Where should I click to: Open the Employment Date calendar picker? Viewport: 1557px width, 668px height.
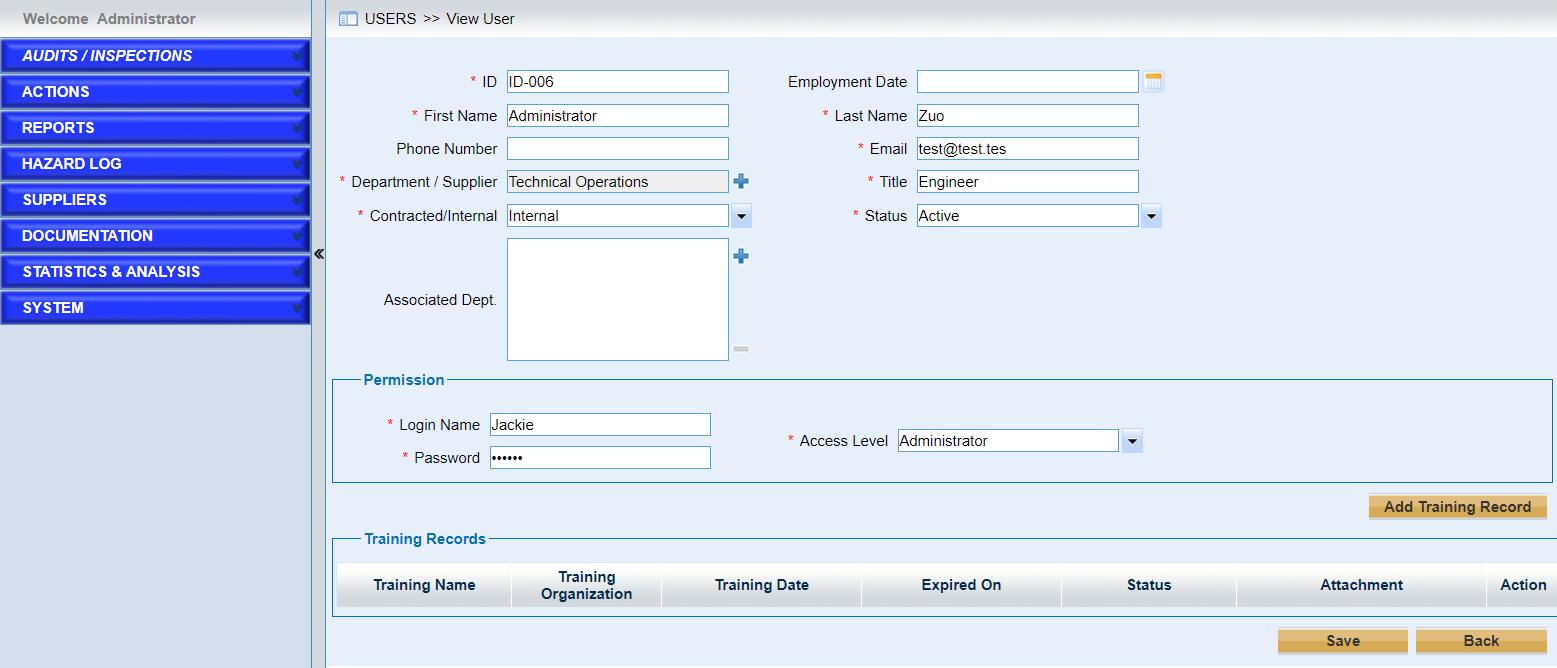point(1153,82)
